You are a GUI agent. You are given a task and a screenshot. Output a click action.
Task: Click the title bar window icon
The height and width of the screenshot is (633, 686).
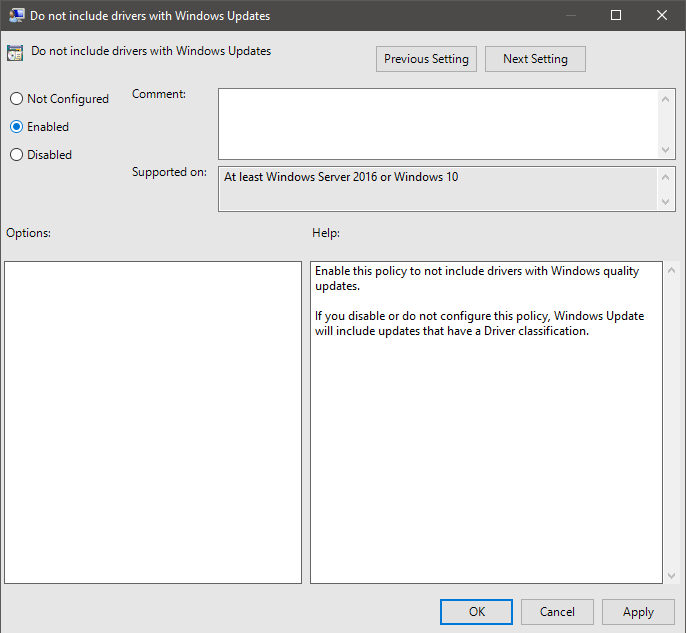(x=17, y=15)
